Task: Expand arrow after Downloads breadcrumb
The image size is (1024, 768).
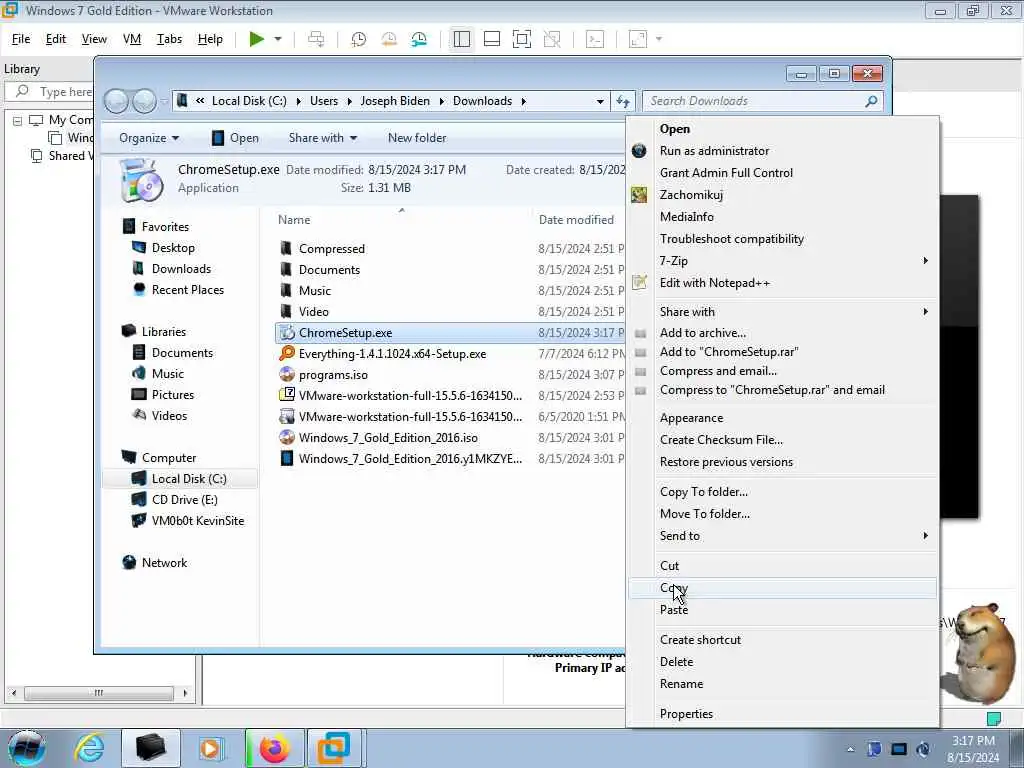Action: [523, 101]
